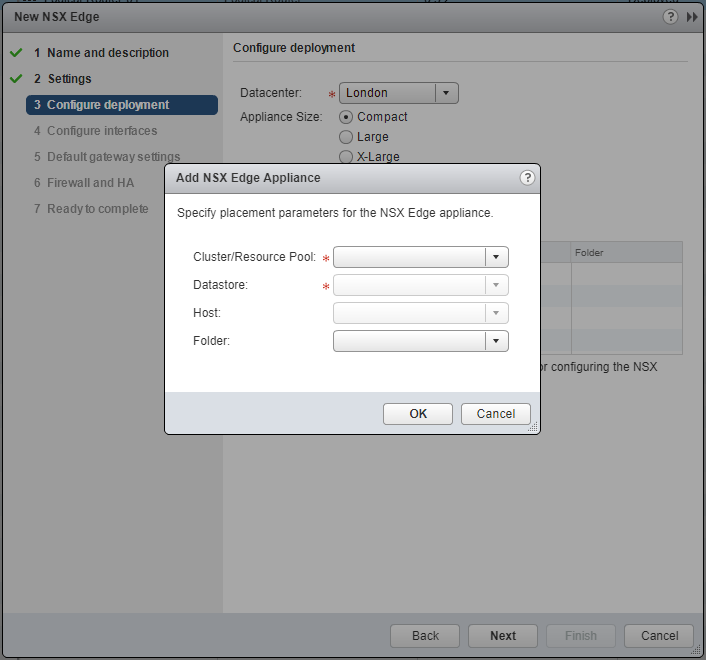Go to step 2 Settings
This screenshot has height=660, width=706.
69,79
